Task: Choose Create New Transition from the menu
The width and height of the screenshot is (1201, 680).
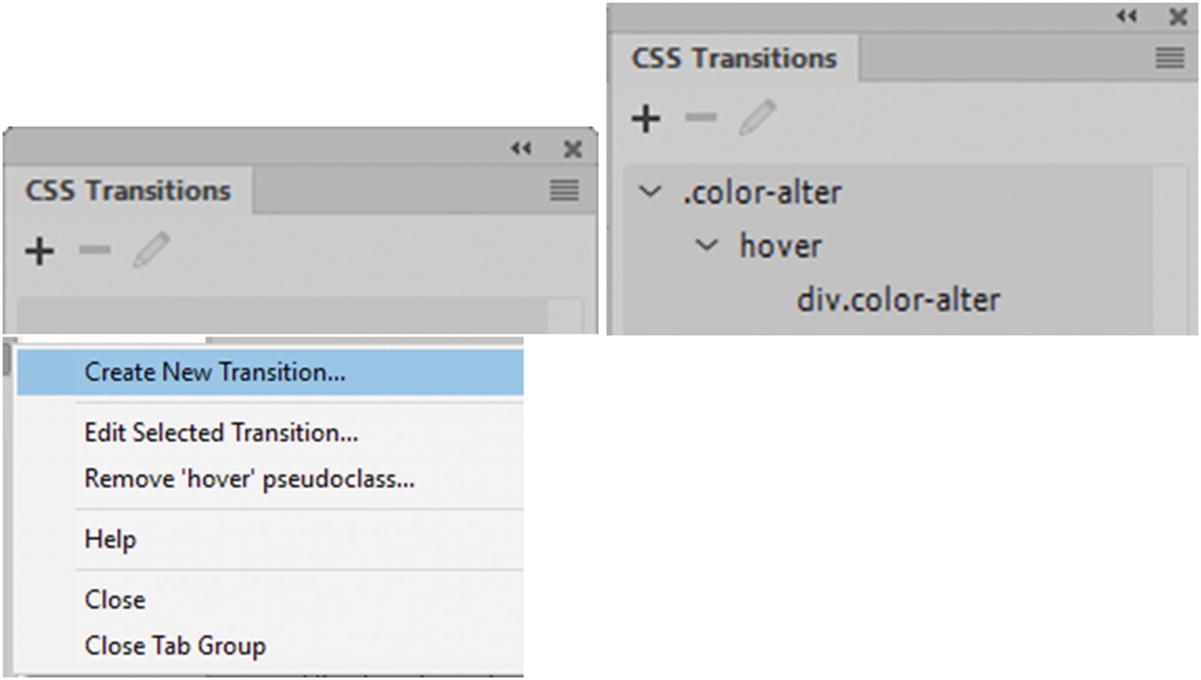Action: [215, 372]
